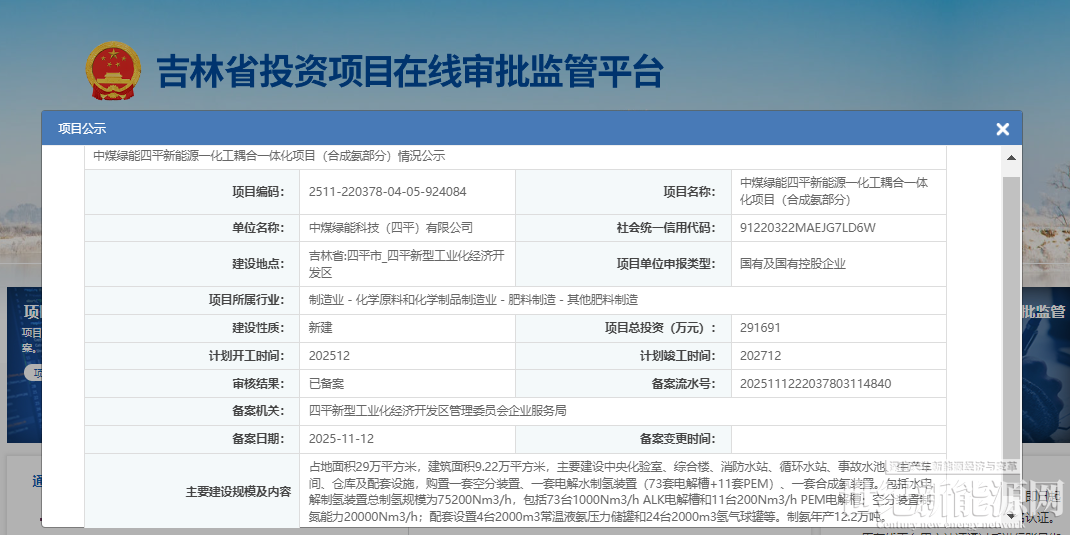
Task: Click the scrollbar down arrow in the dialog
Action: click(1011, 515)
